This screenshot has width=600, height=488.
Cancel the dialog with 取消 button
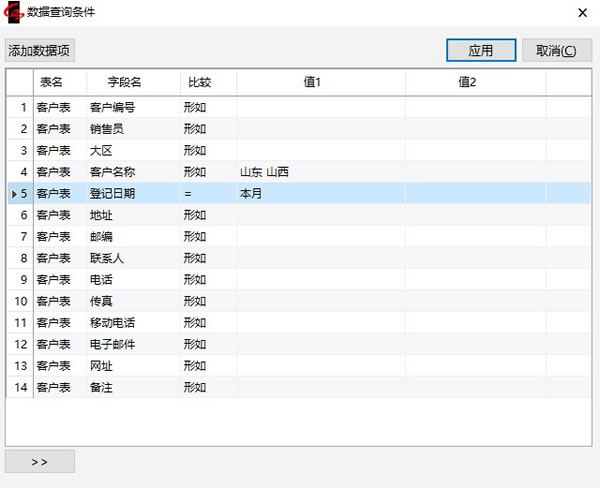pyautogui.click(x=556, y=50)
